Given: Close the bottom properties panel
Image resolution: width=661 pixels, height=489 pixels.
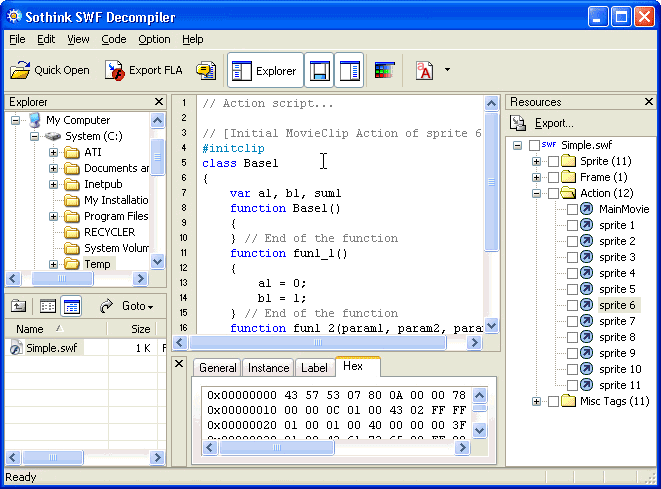Looking at the screenshot, I should (x=179, y=363).
